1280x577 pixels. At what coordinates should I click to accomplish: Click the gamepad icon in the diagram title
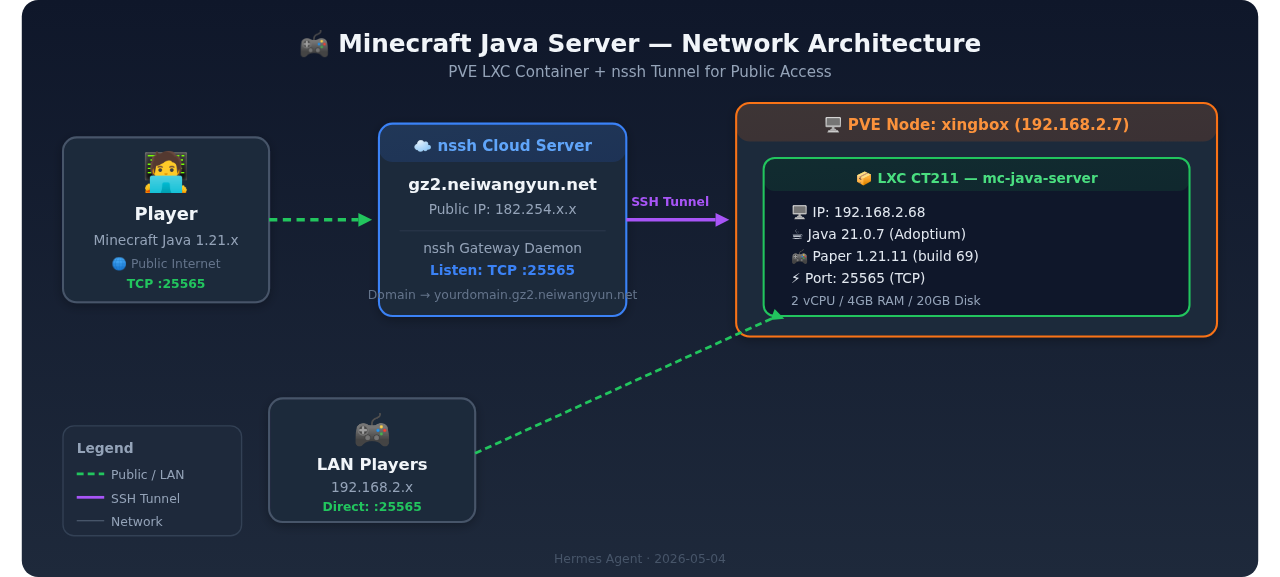click(x=314, y=44)
